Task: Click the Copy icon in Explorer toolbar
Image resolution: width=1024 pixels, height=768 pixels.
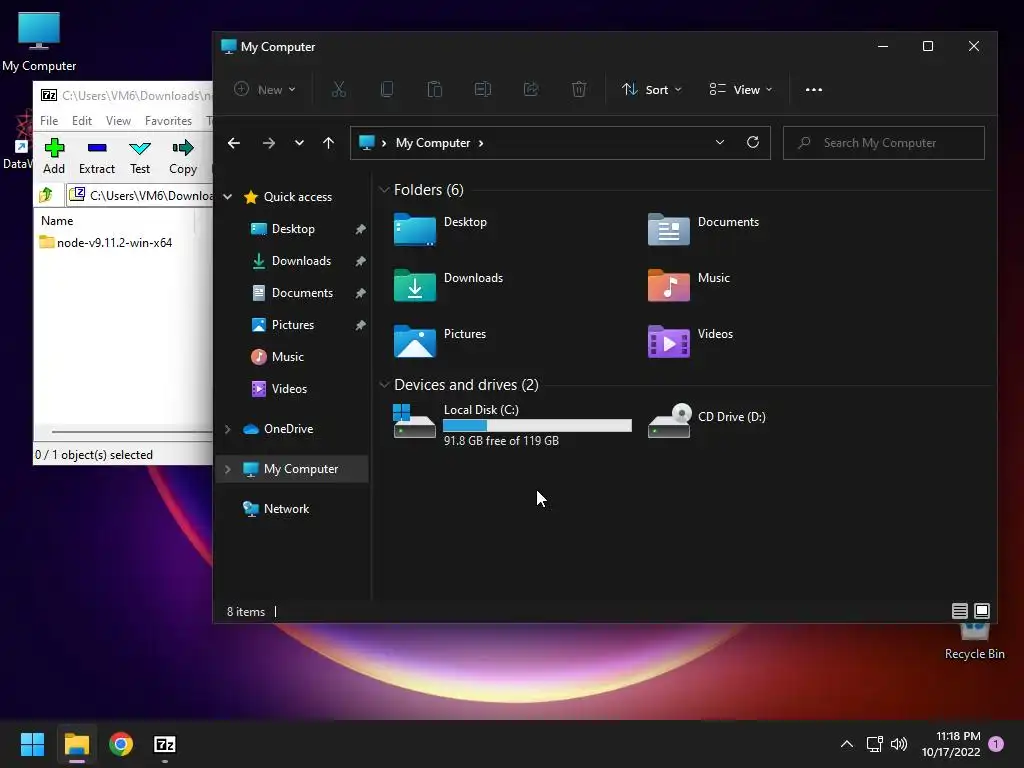Action: click(387, 89)
